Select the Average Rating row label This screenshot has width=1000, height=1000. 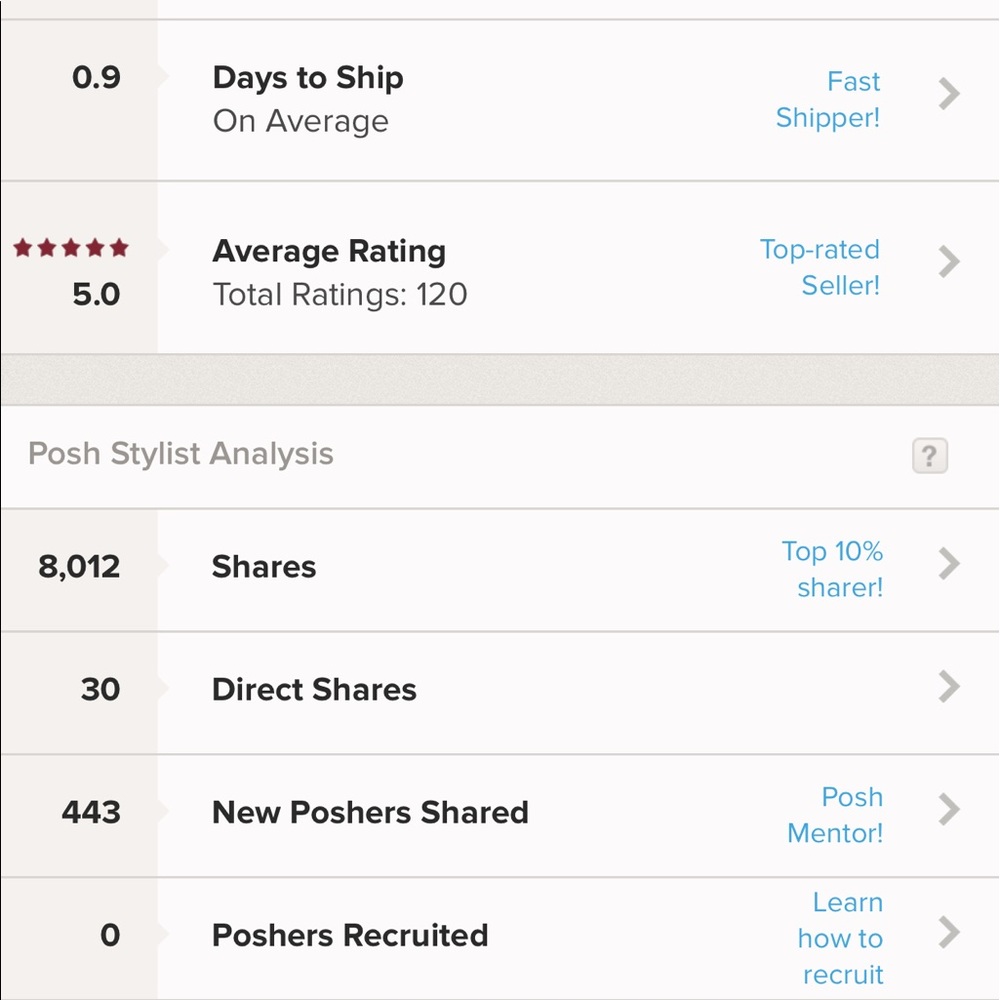[x=329, y=251]
